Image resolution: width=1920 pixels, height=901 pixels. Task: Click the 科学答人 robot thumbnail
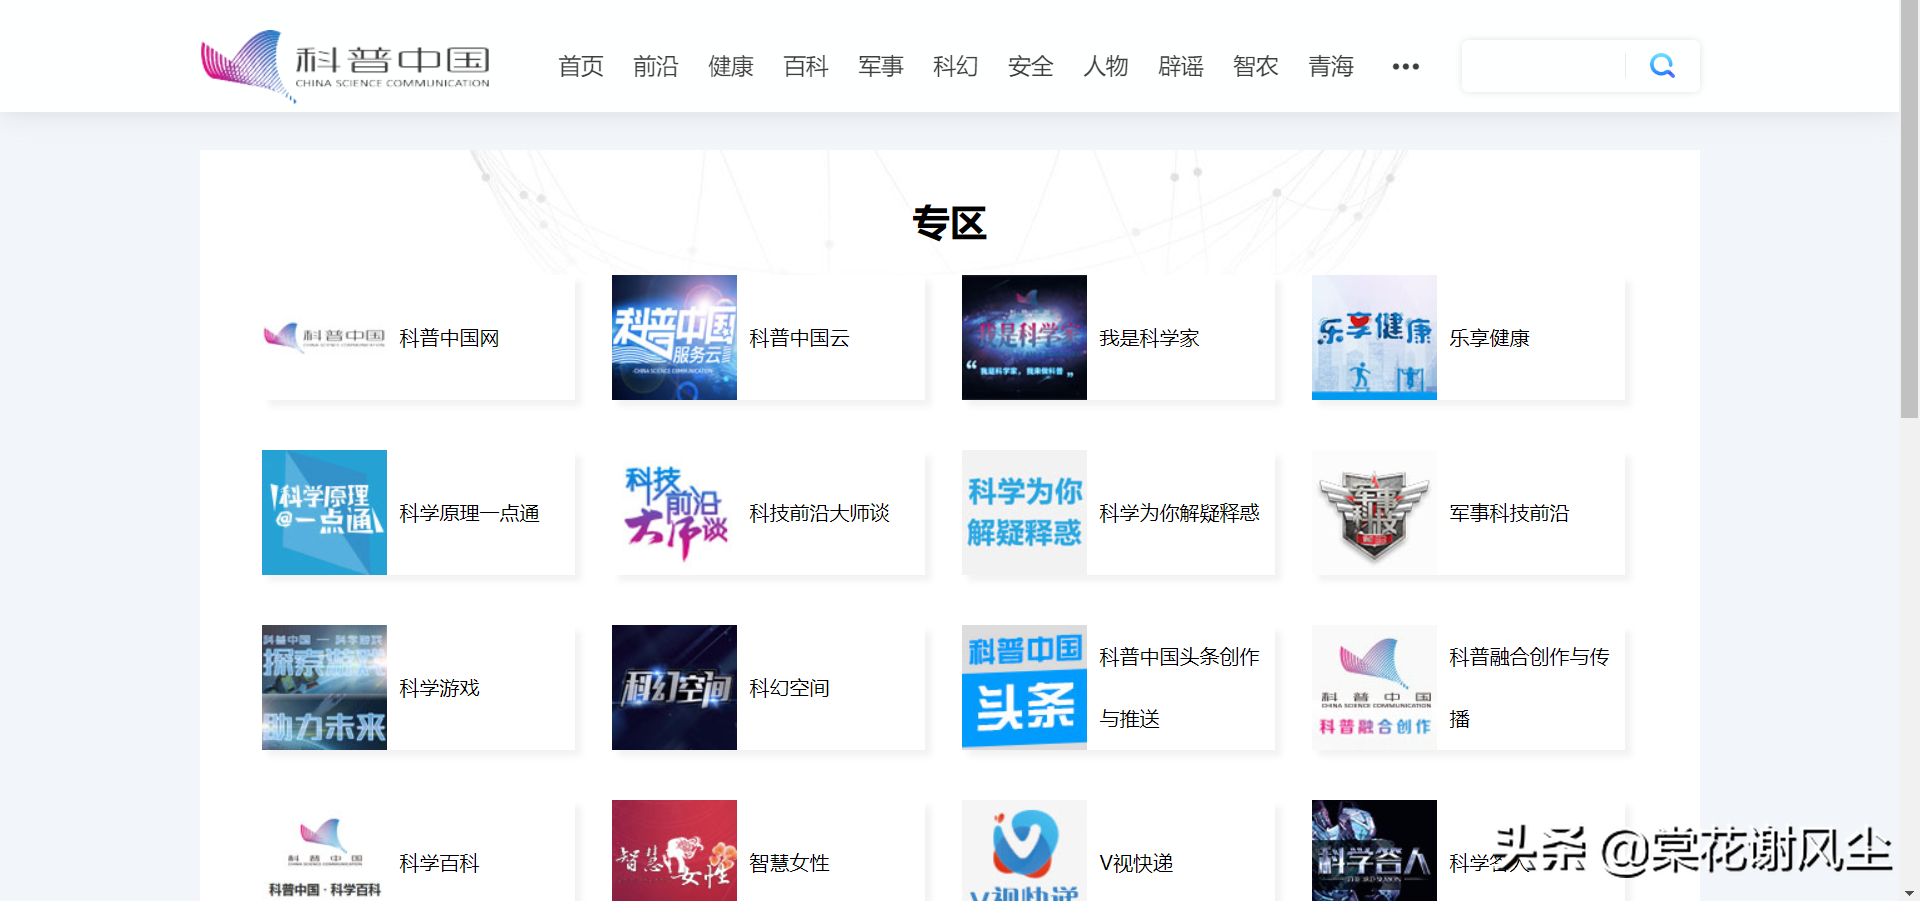[x=1374, y=851]
